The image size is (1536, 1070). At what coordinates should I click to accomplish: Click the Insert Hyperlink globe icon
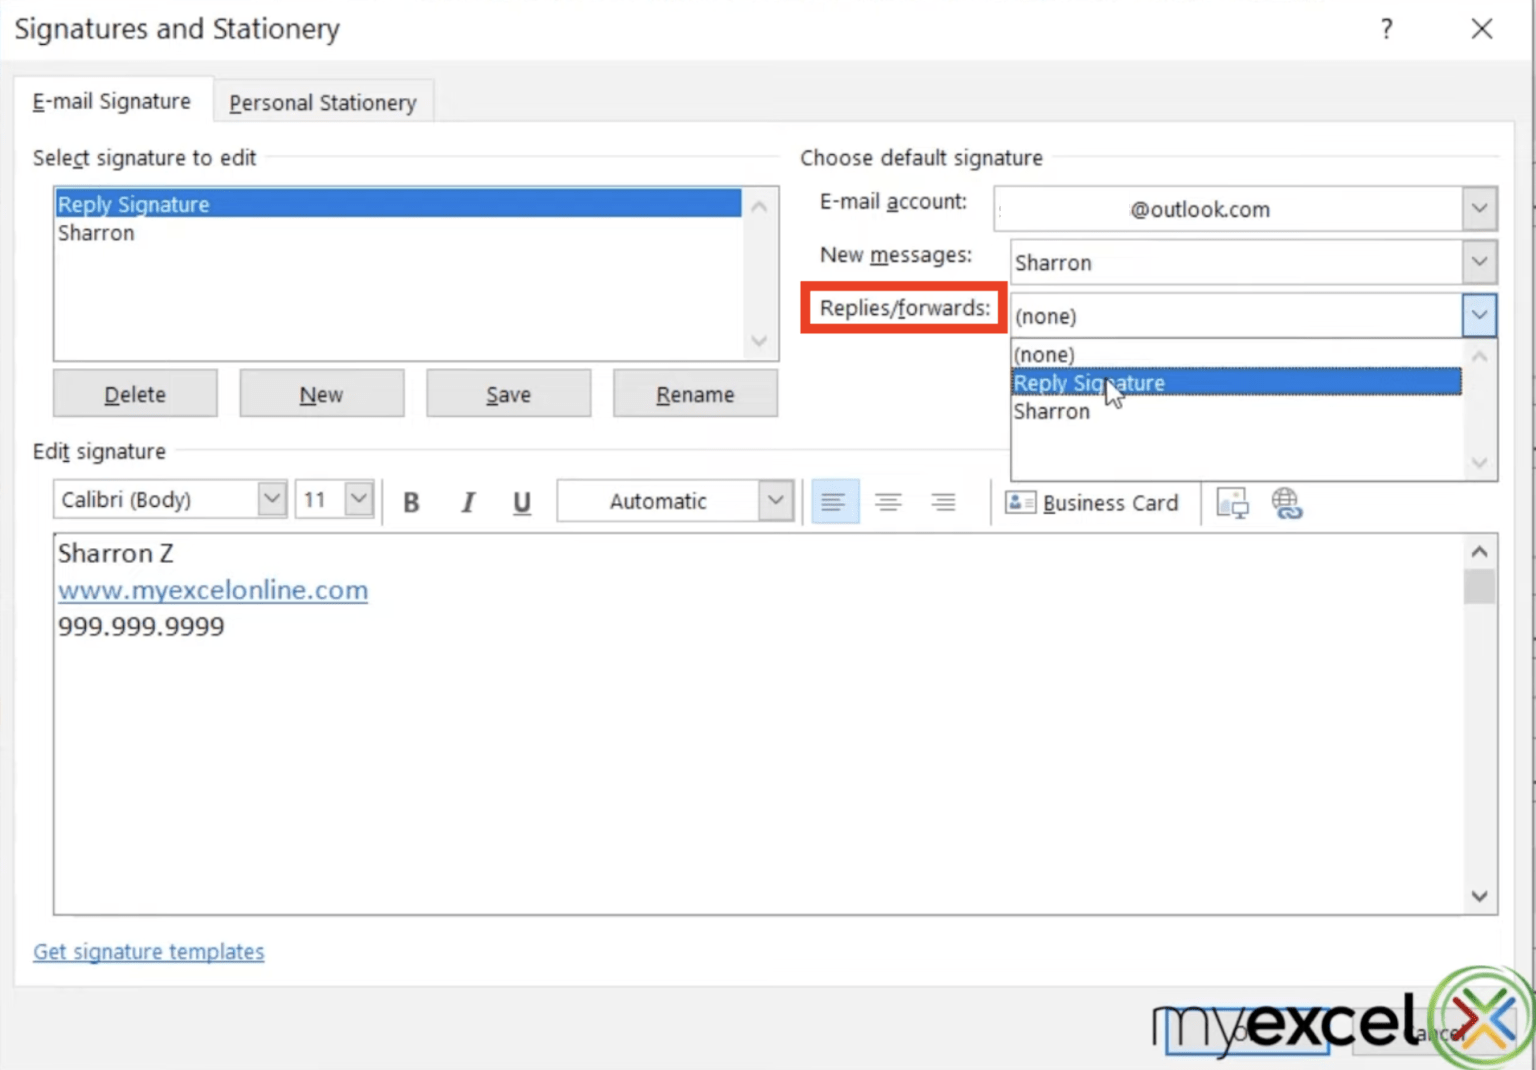point(1287,503)
